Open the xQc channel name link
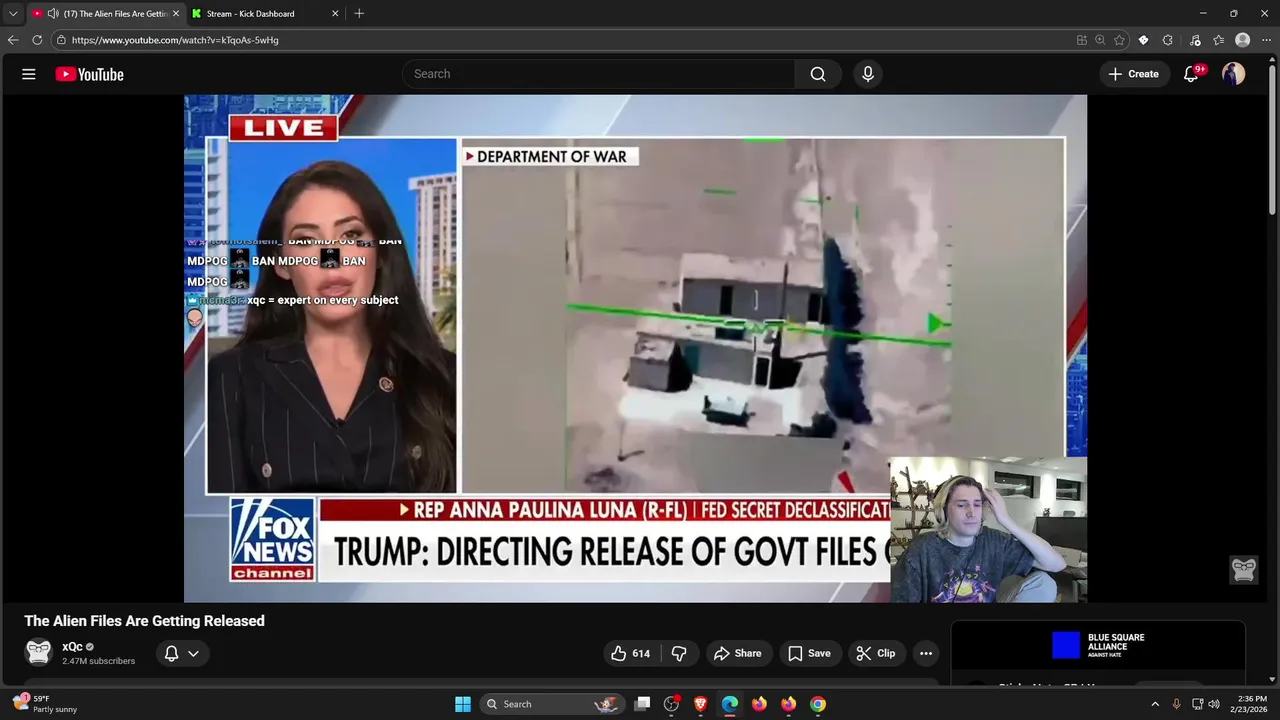1280x720 pixels. pos(72,646)
